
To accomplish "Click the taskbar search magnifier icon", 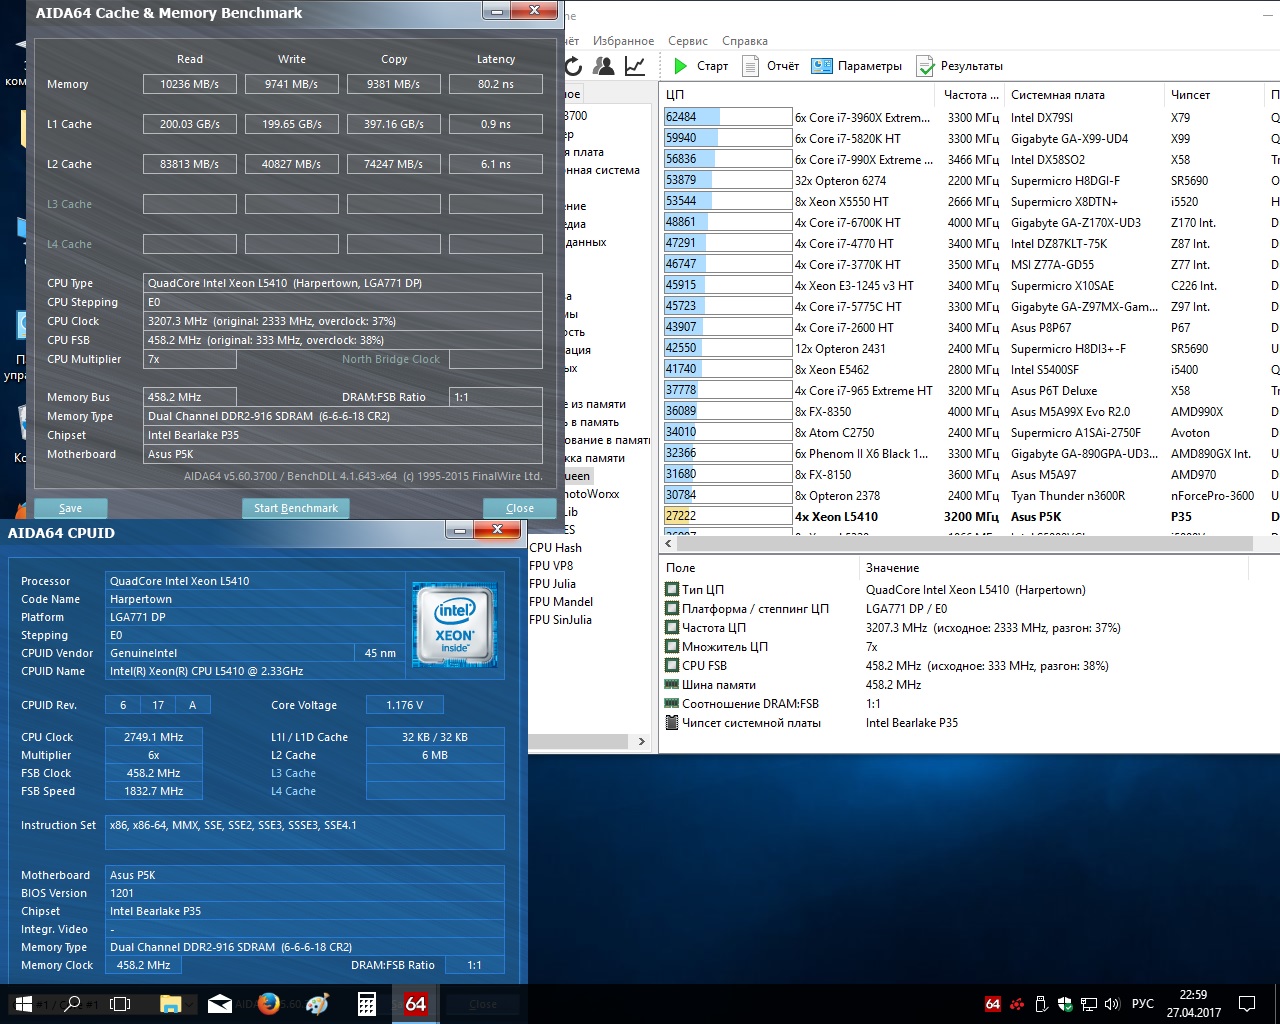I will pyautogui.click(x=72, y=1004).
